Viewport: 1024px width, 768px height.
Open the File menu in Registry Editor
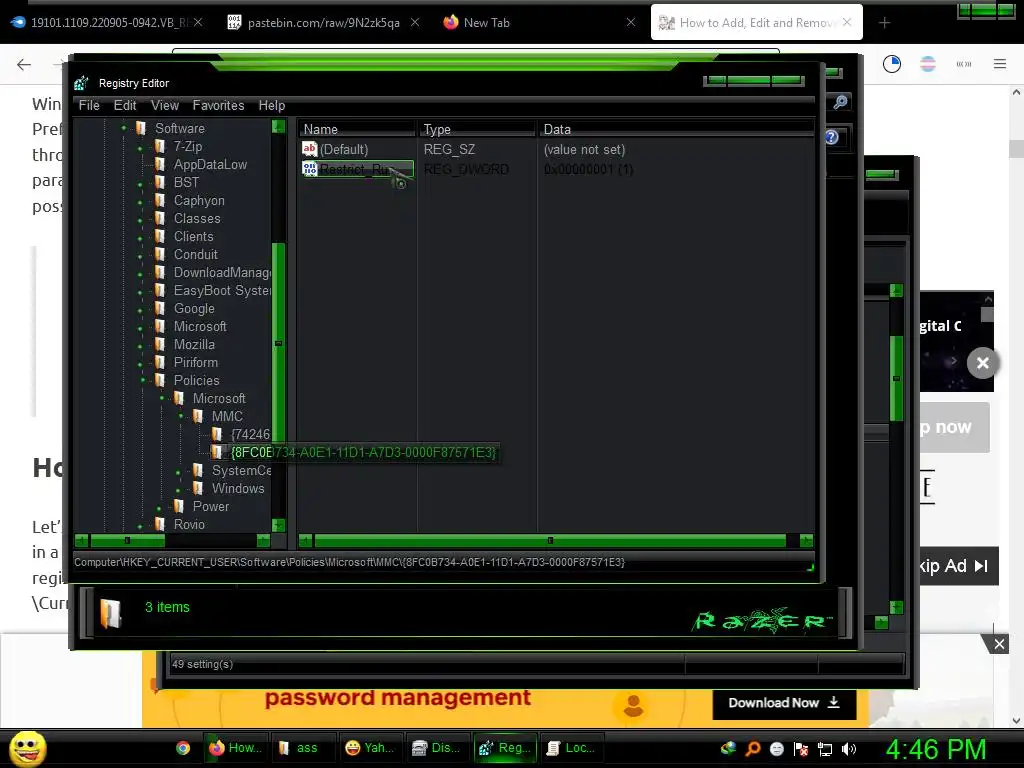tap(89, 105)
